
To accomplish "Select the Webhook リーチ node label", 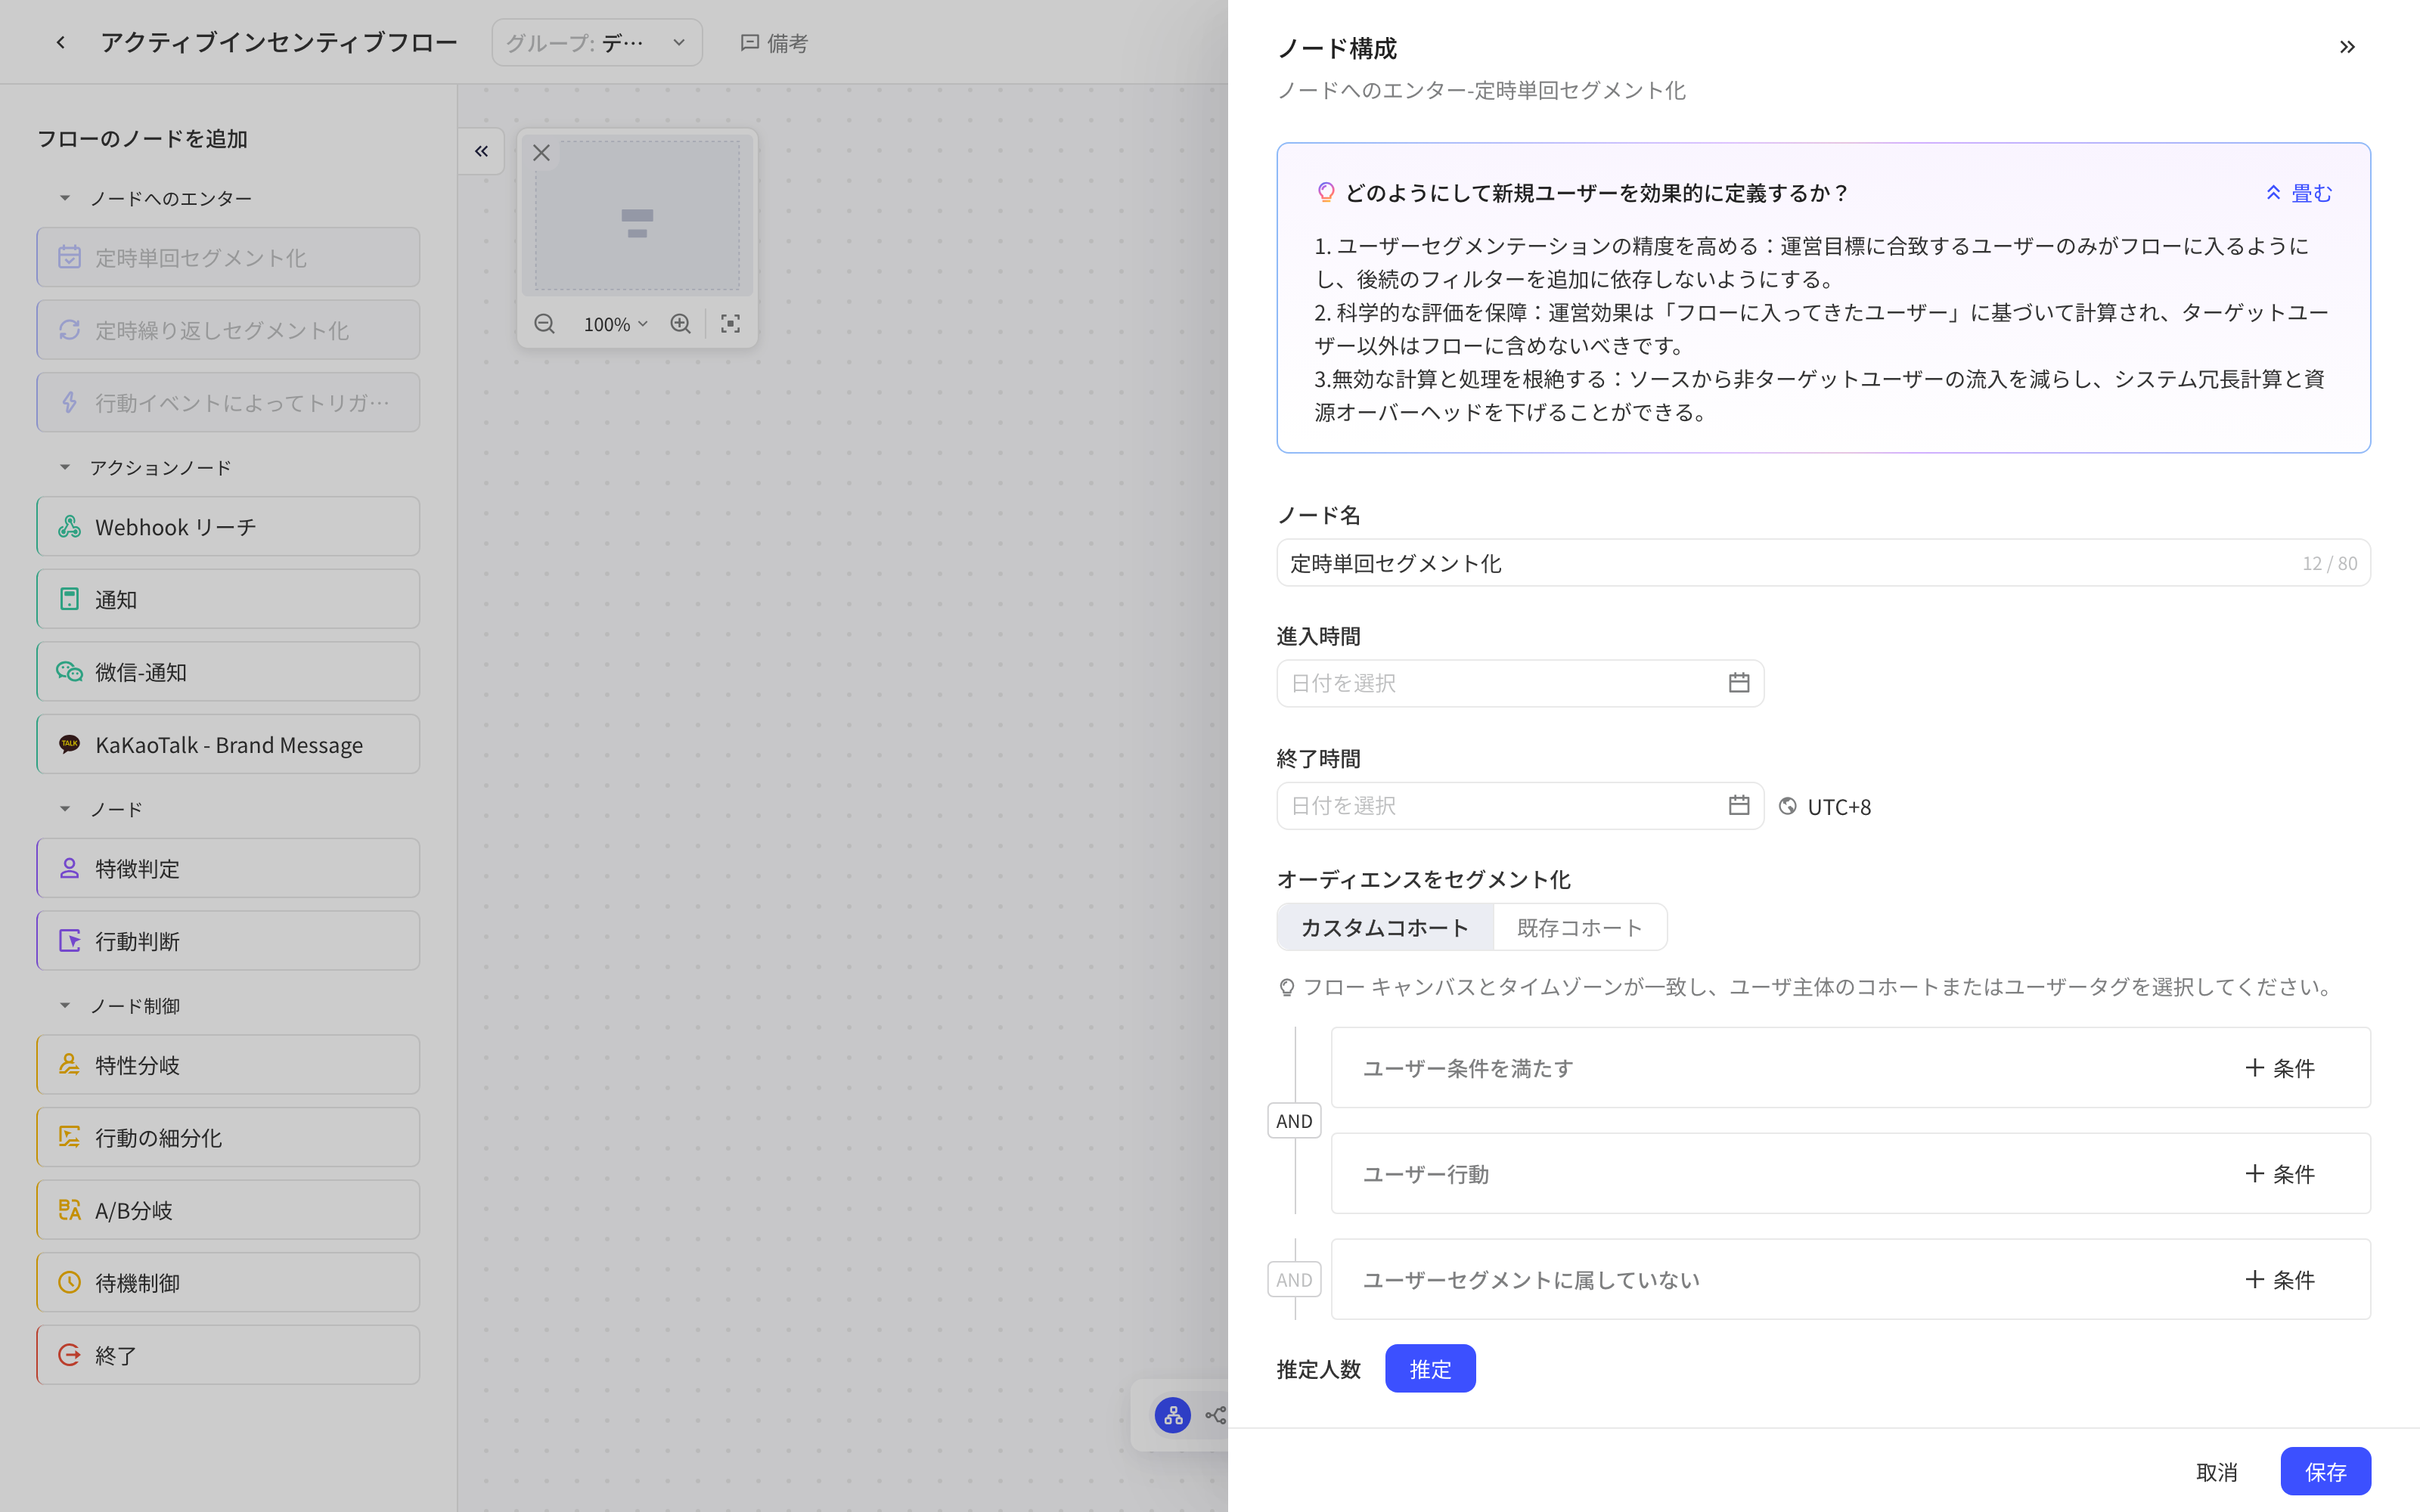I will click(176, 527).
